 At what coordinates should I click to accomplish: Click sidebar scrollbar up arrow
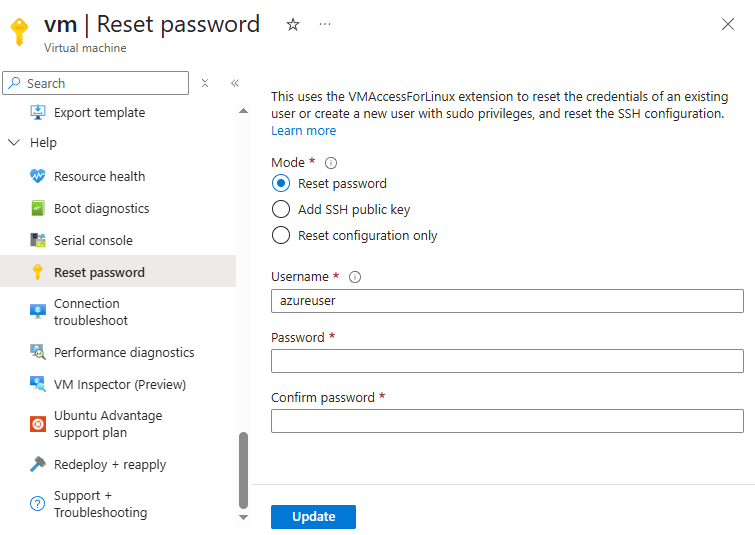pos(244,111)
